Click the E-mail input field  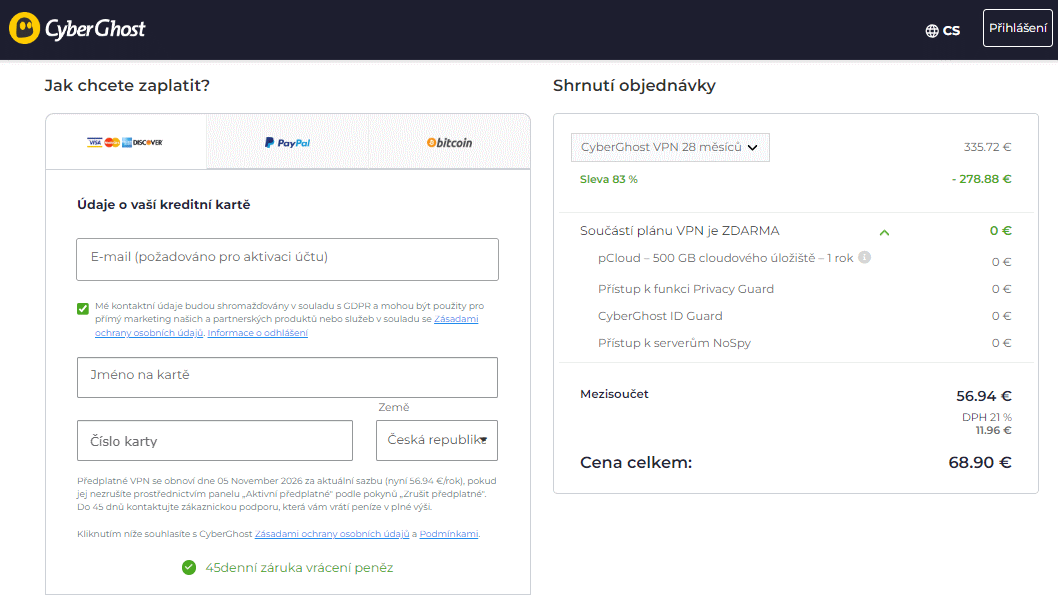(x=287, y=258)
